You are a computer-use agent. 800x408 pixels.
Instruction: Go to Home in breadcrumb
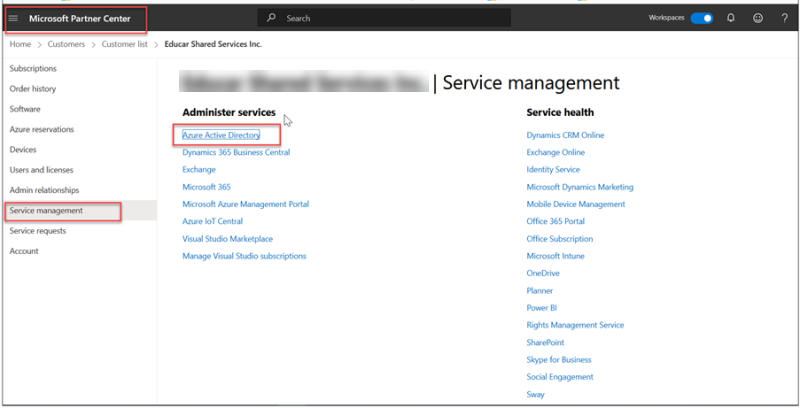[20, 45]
